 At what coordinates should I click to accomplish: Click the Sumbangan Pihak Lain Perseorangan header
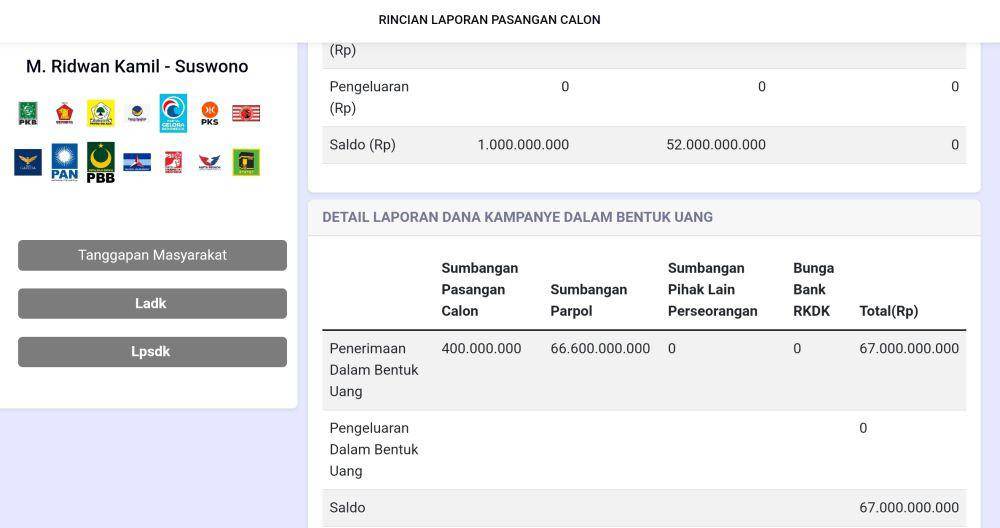point(712,290)
